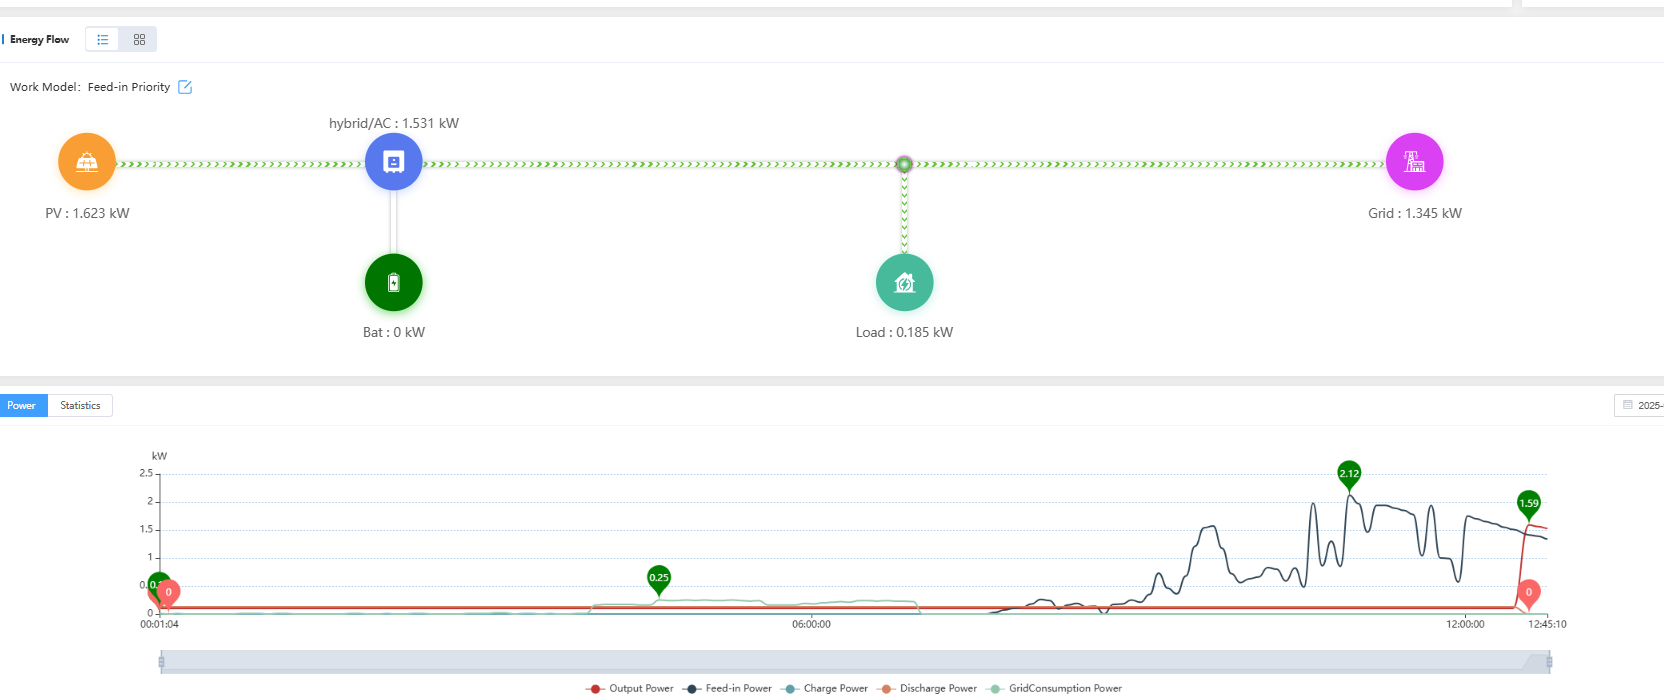Open the Statistics tab
The height and width of the screenshot is (700, 1664).
click(x=80, y=406)
